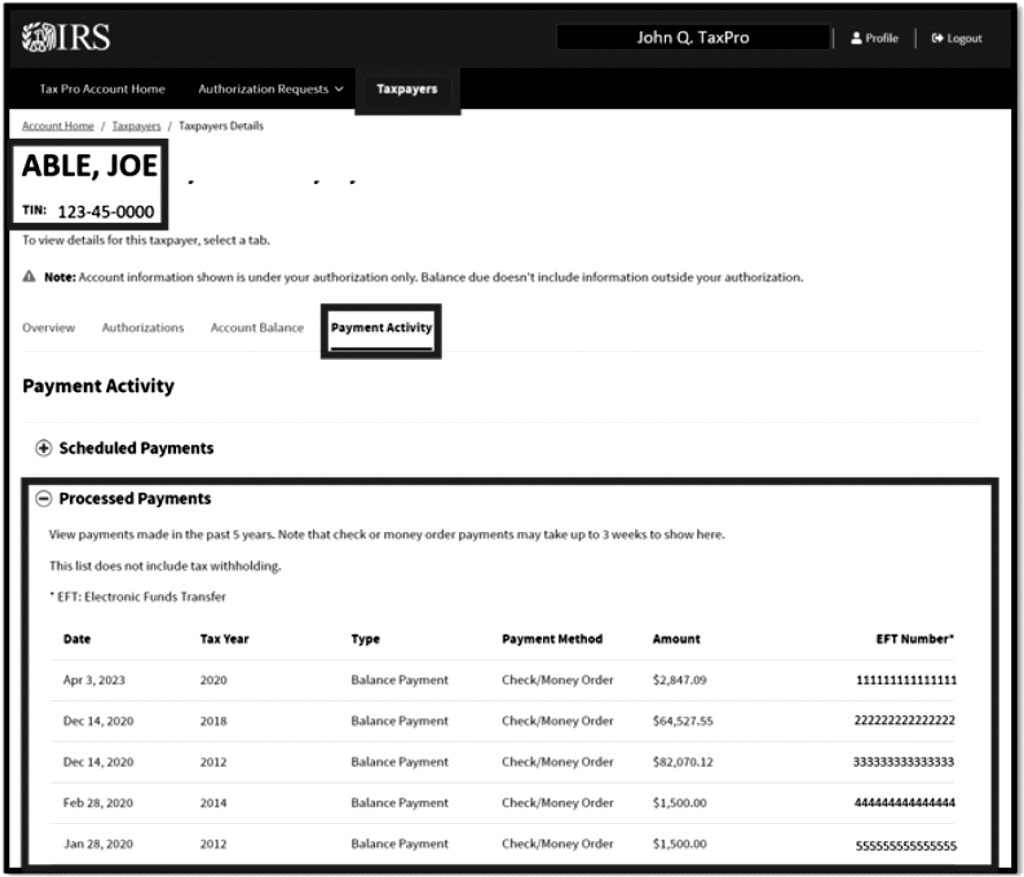Collapse Processed Payments with the minus icon
Viewport: 1024px width, 877px height.
point(44,499)
